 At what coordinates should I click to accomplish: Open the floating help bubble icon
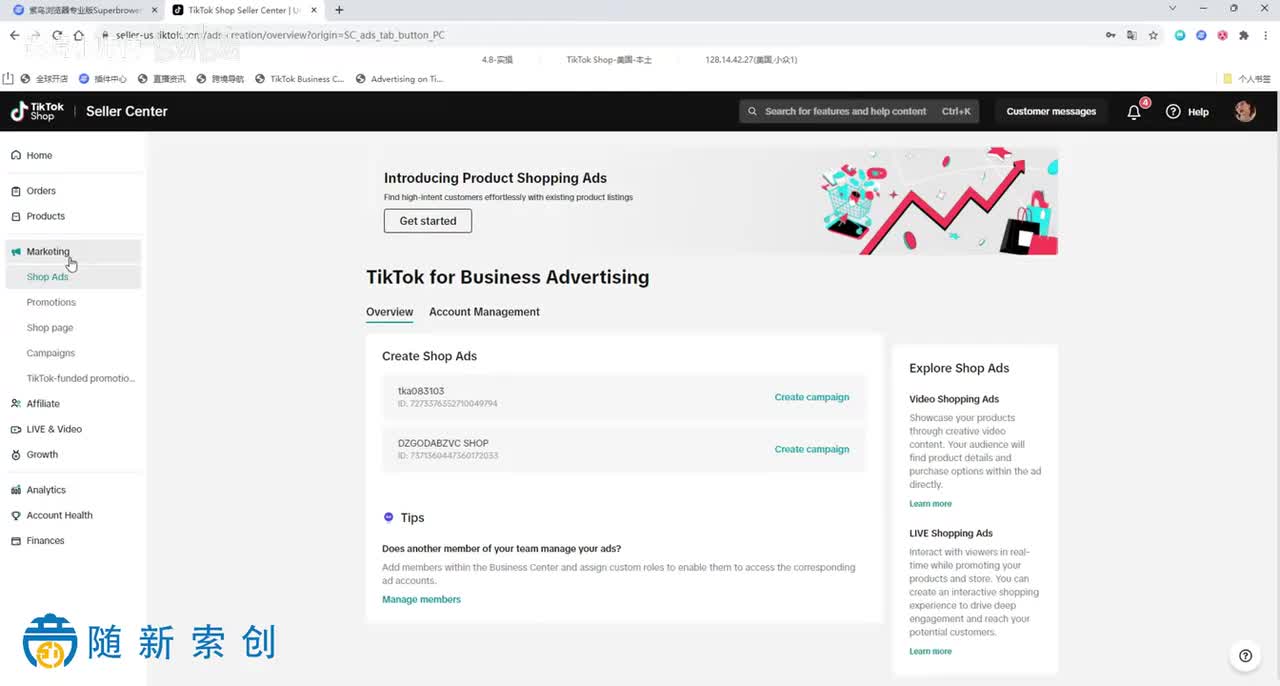tap(1245, 656)
